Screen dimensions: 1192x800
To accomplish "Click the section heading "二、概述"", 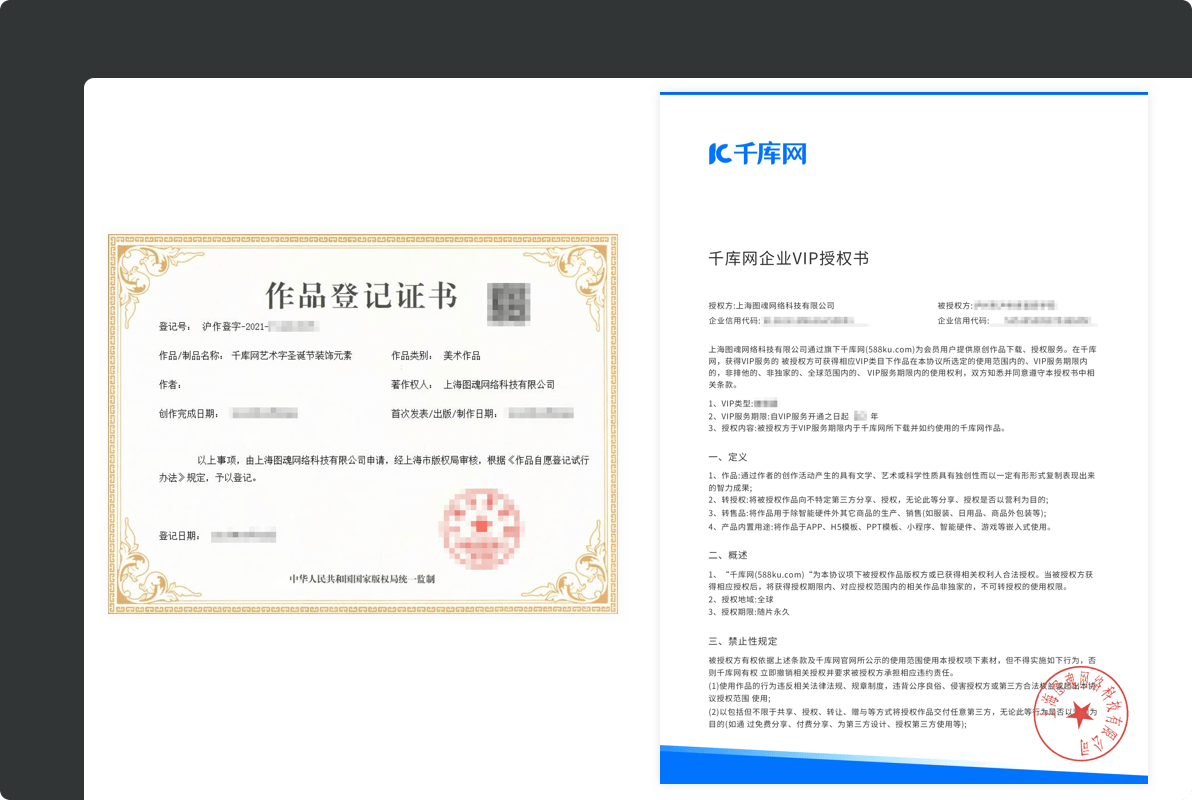I will click(x=728, y=555).
